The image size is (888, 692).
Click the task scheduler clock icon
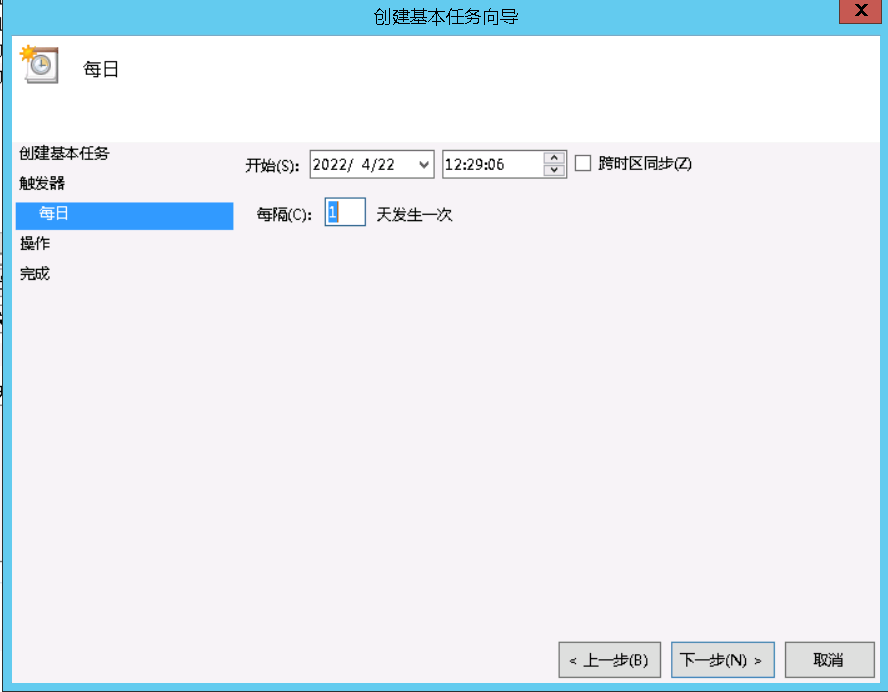[39, 65]
